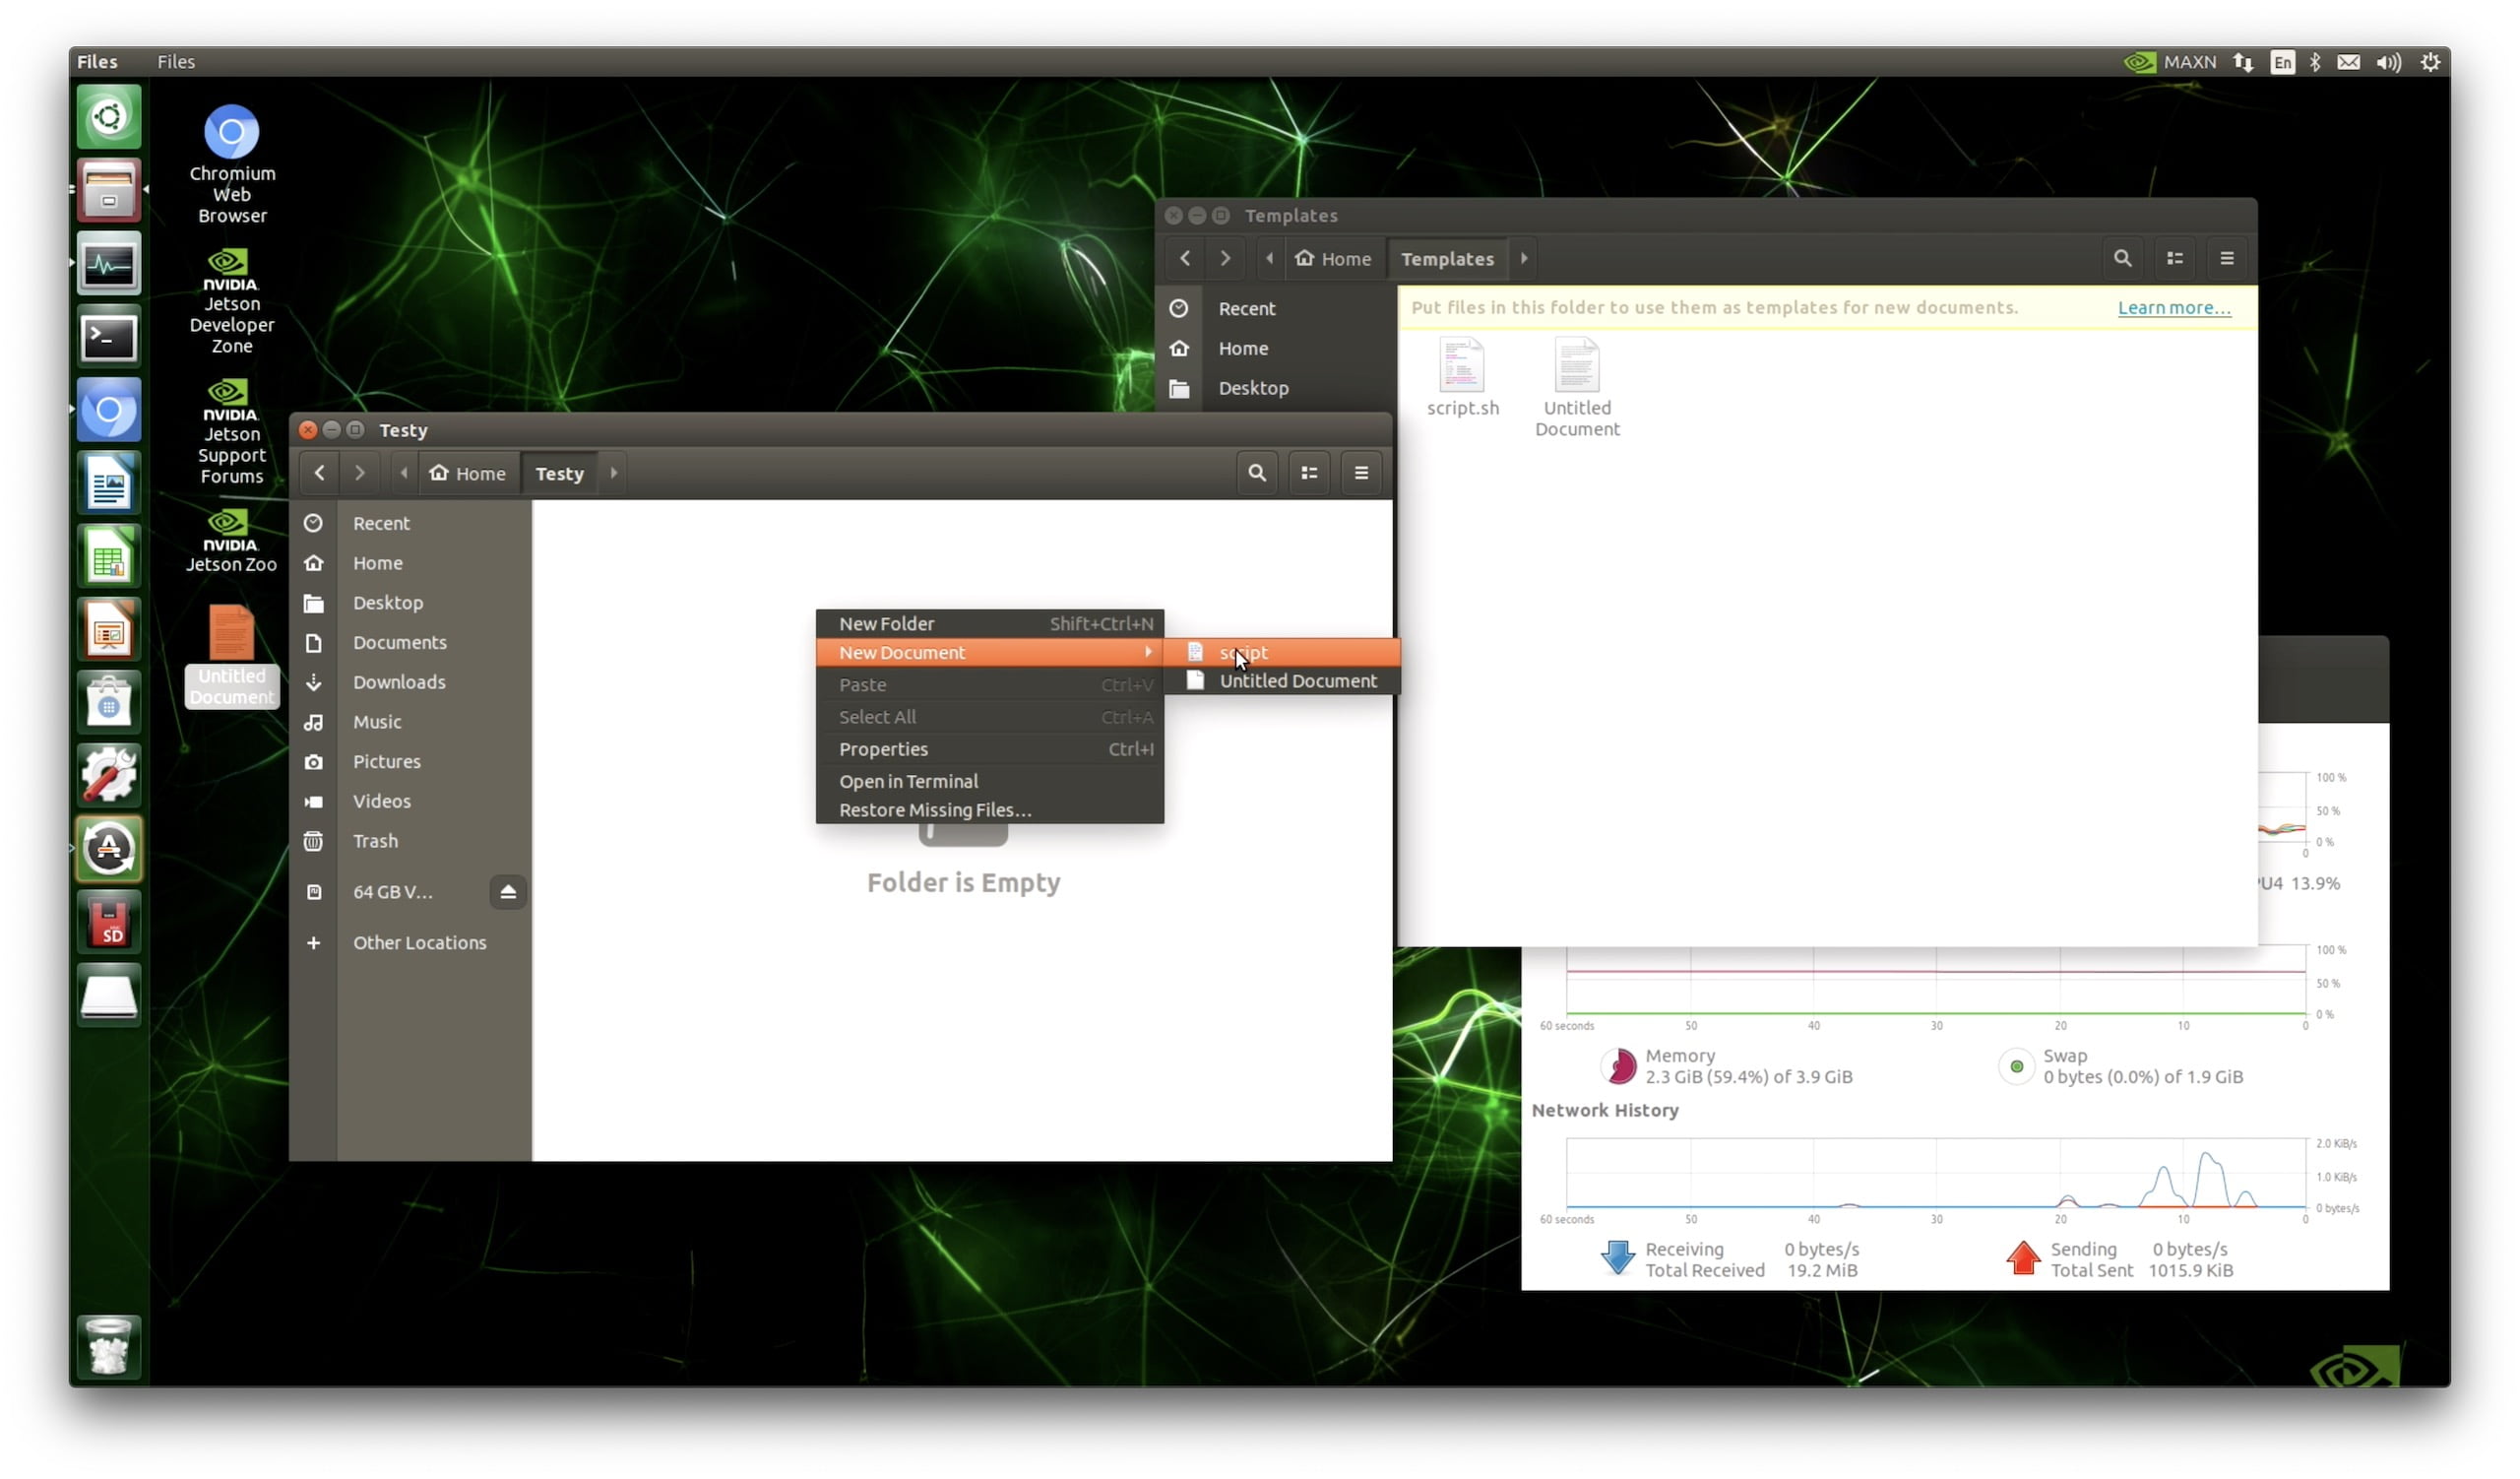This screenshot has height=1479, width=2520.
Task: Select 'Open in Terminal' from the context menu
Action: (x=909, y=781)
